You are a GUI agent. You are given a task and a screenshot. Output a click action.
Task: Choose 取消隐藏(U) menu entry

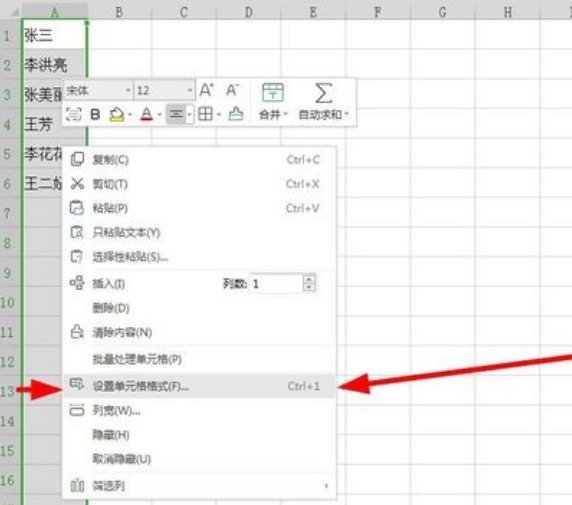pyautogui.click(x=199, y=459)
